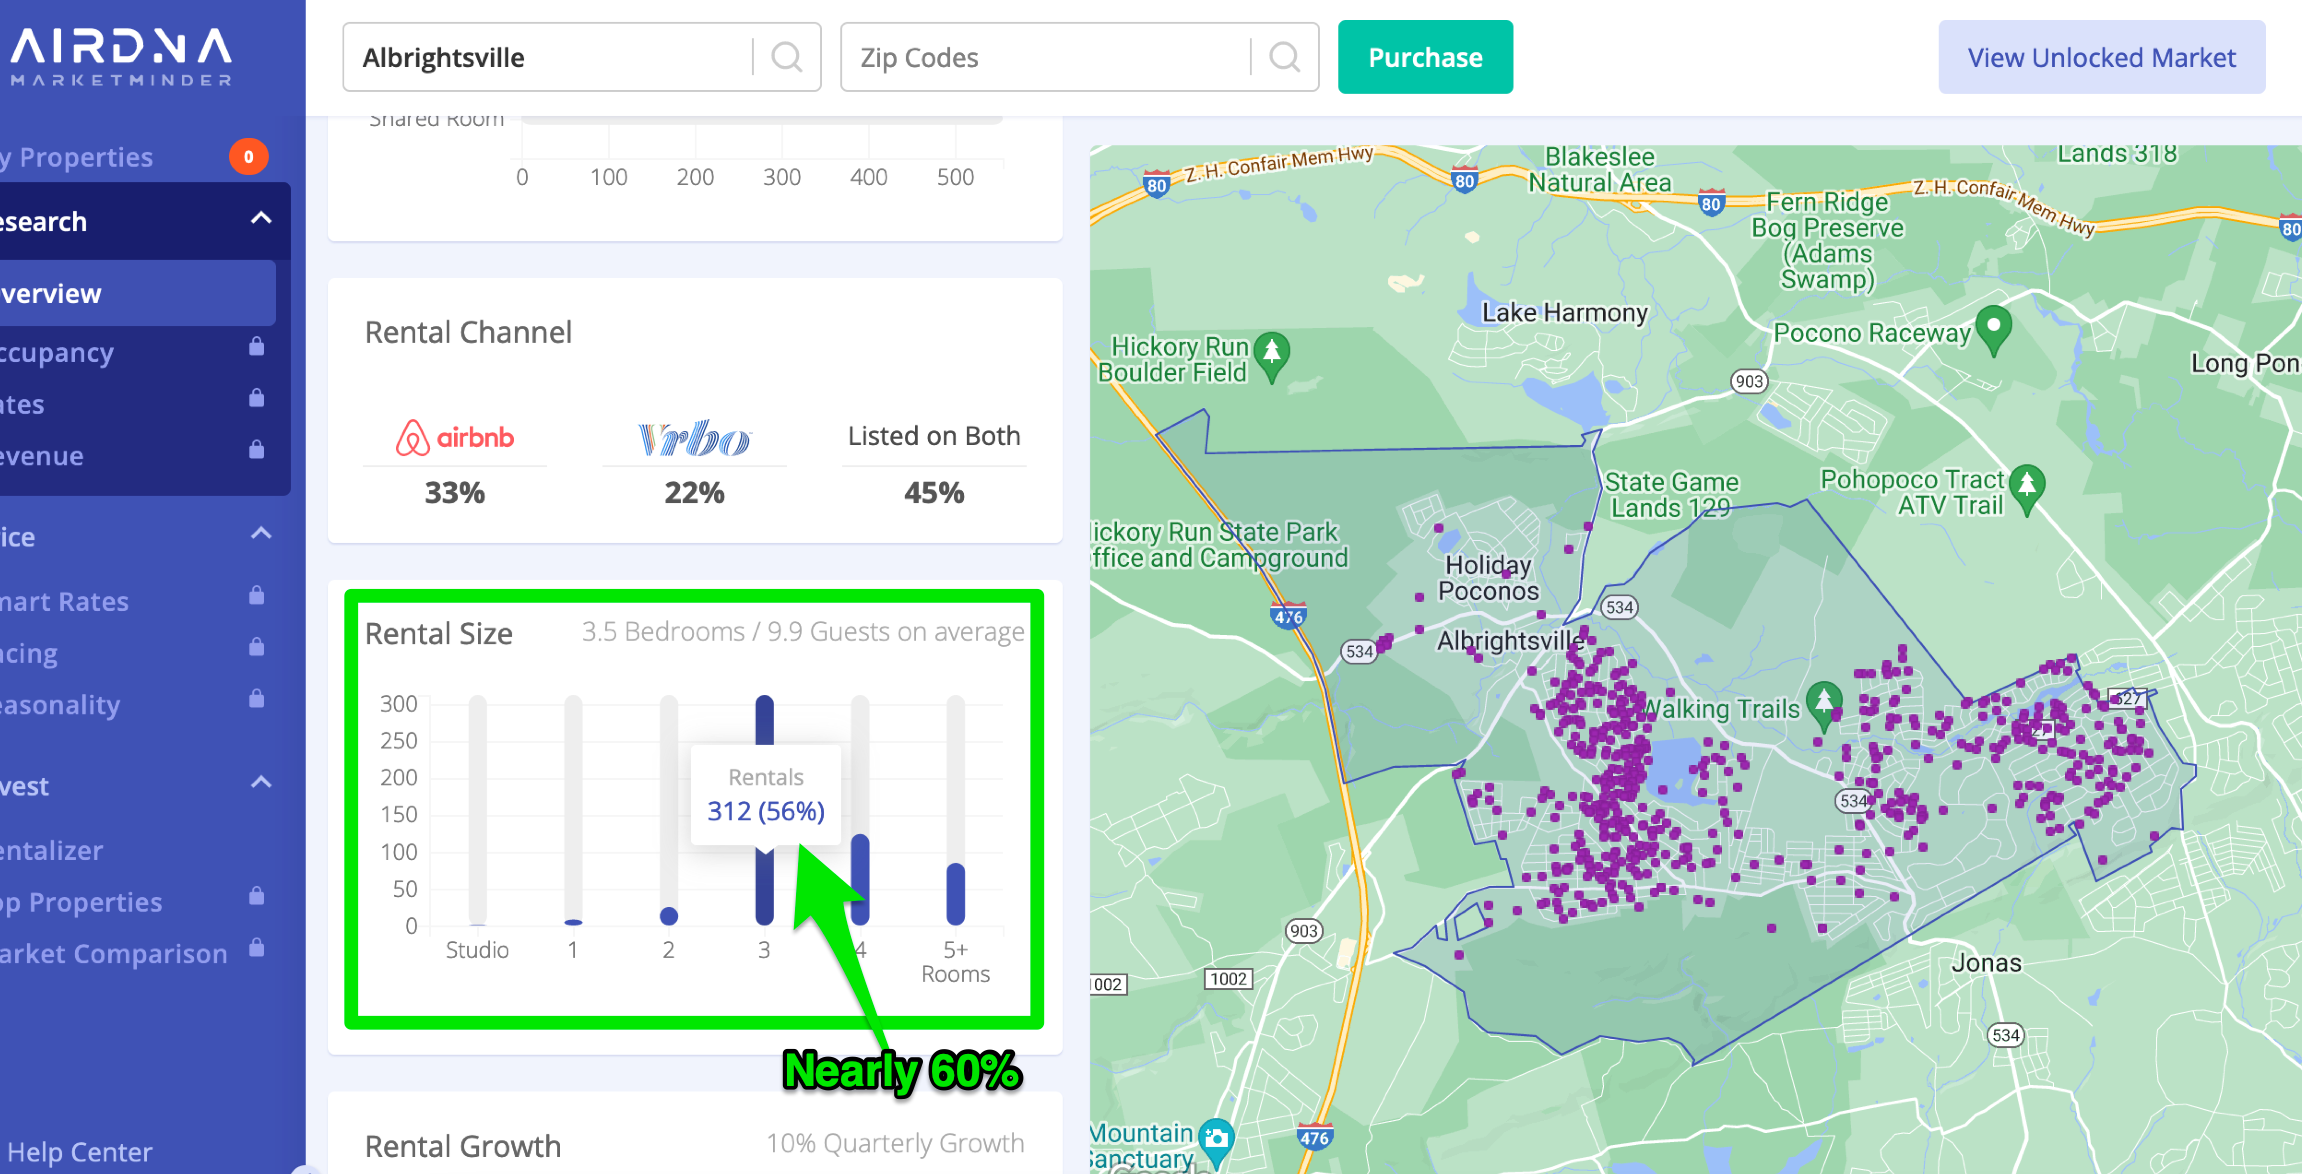Click the green Purchase button

tap(1425, 57)
